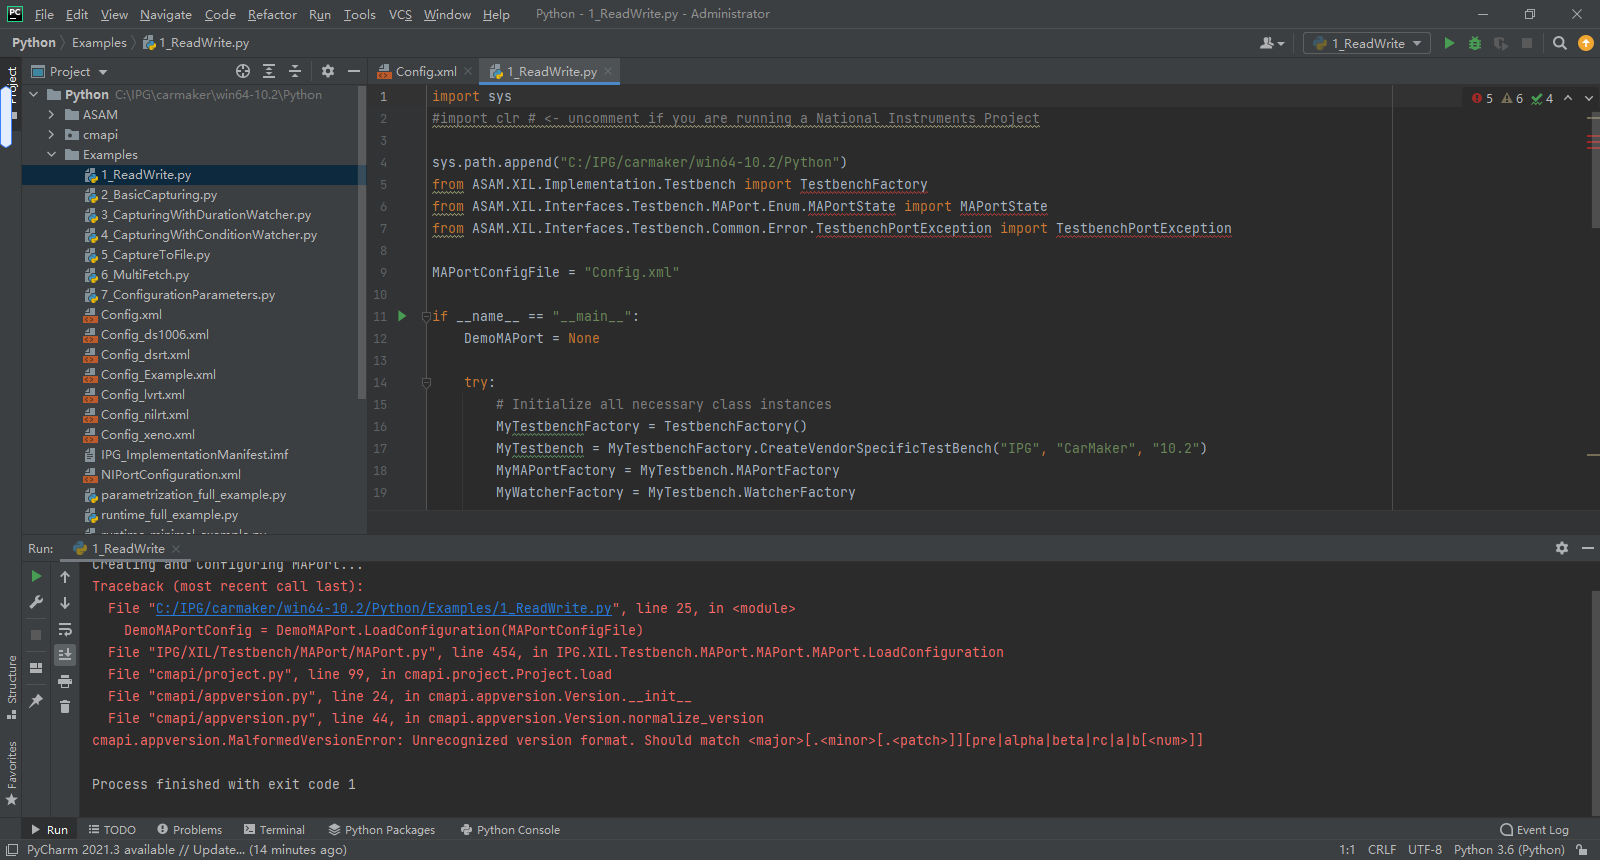The image size is (1600, 860).
Task: Open Config_Example.xml from the tree
Action: (157, 375)
